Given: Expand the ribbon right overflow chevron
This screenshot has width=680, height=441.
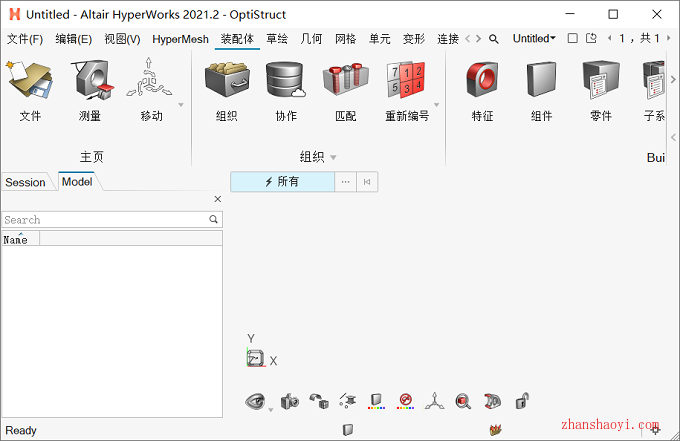Looking at the screenshot, I should coord(673,79).
